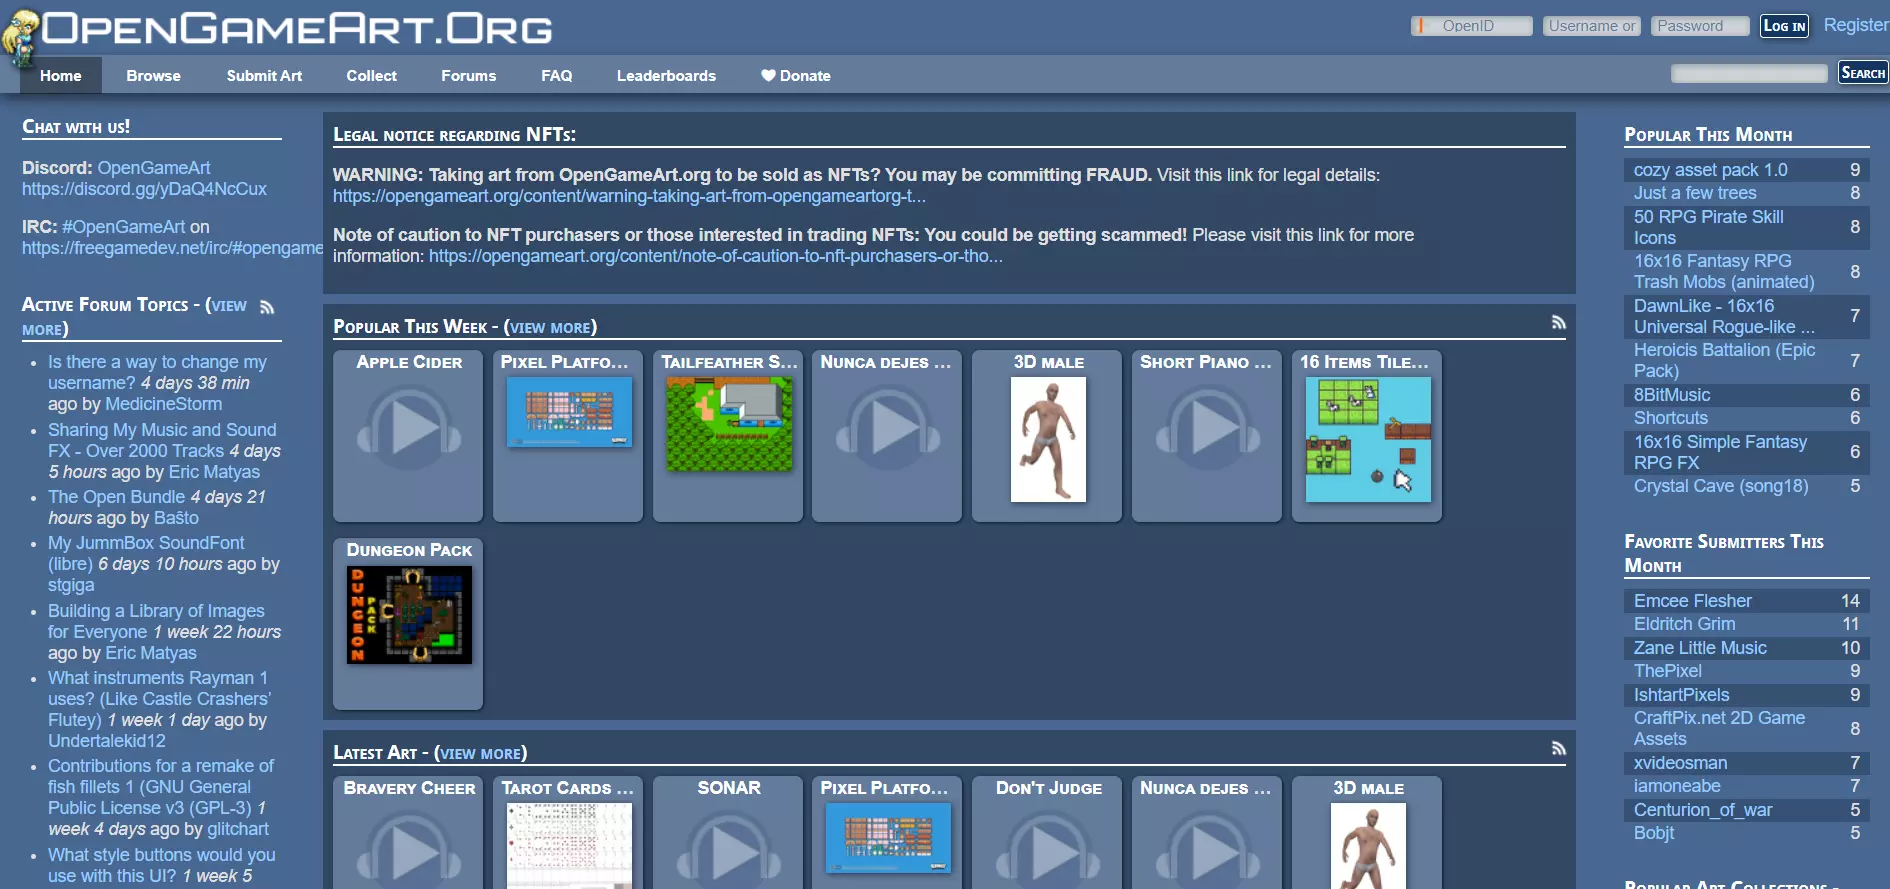
Task: Open the Collect menu item
Action: [x=371, y=75]
